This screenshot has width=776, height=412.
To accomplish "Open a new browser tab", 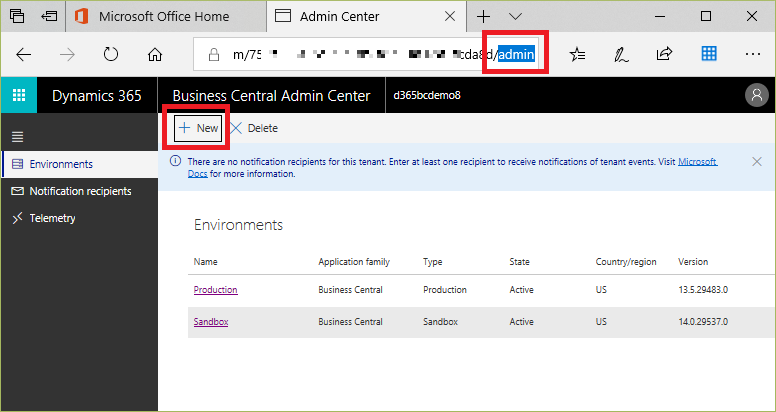I will coord(483,16).
